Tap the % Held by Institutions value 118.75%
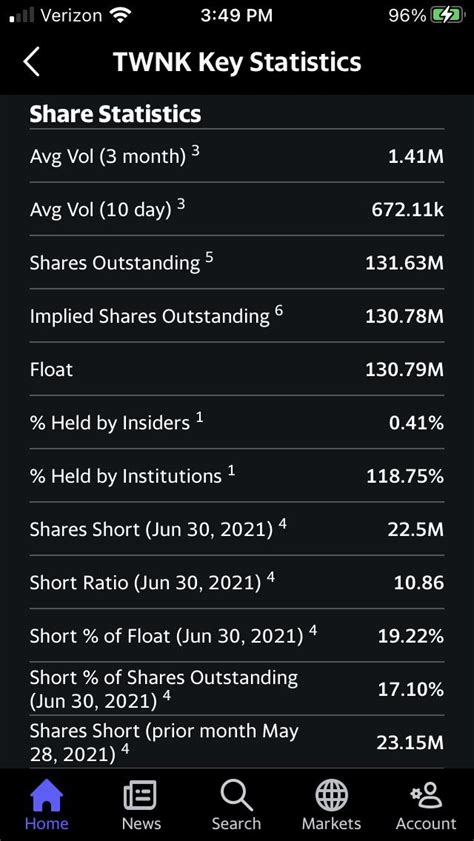The height and width of the screenshot is (841, 474). (405, 476)
